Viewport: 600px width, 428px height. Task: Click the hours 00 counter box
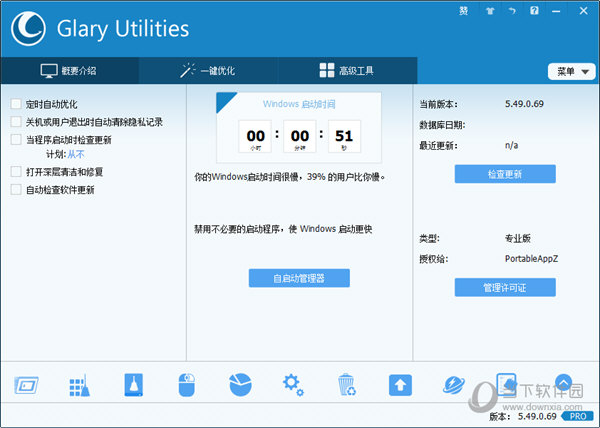coord(255,137)
